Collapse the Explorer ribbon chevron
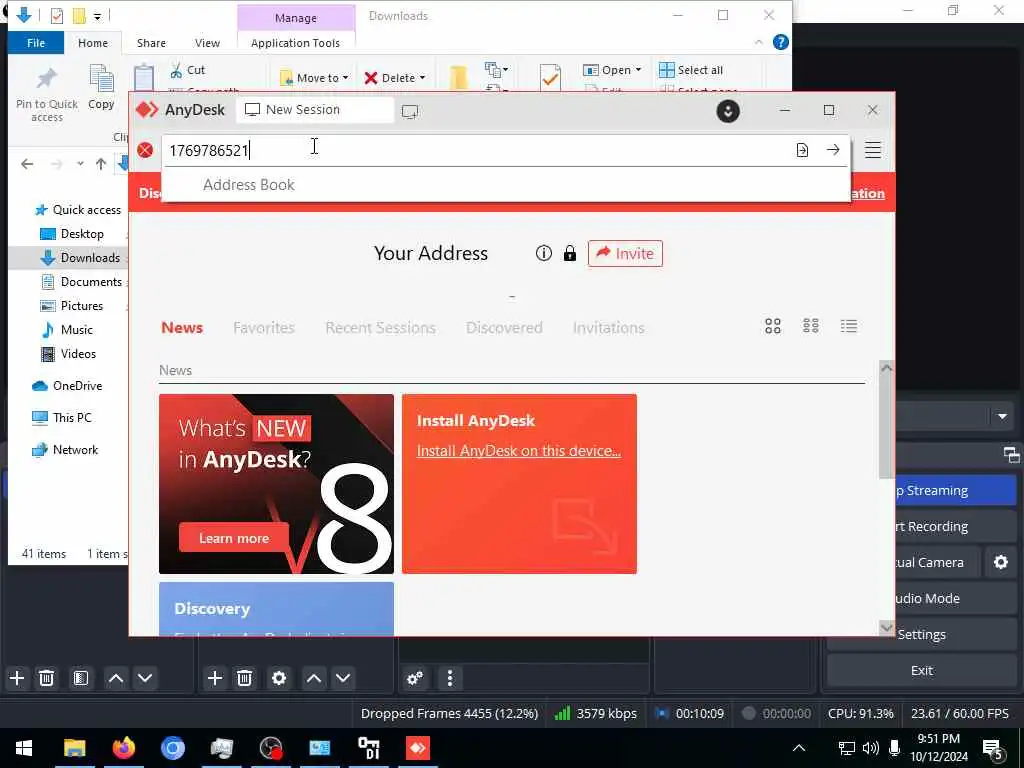Viewport: 1024px width, 768px height. coord(758,42)
